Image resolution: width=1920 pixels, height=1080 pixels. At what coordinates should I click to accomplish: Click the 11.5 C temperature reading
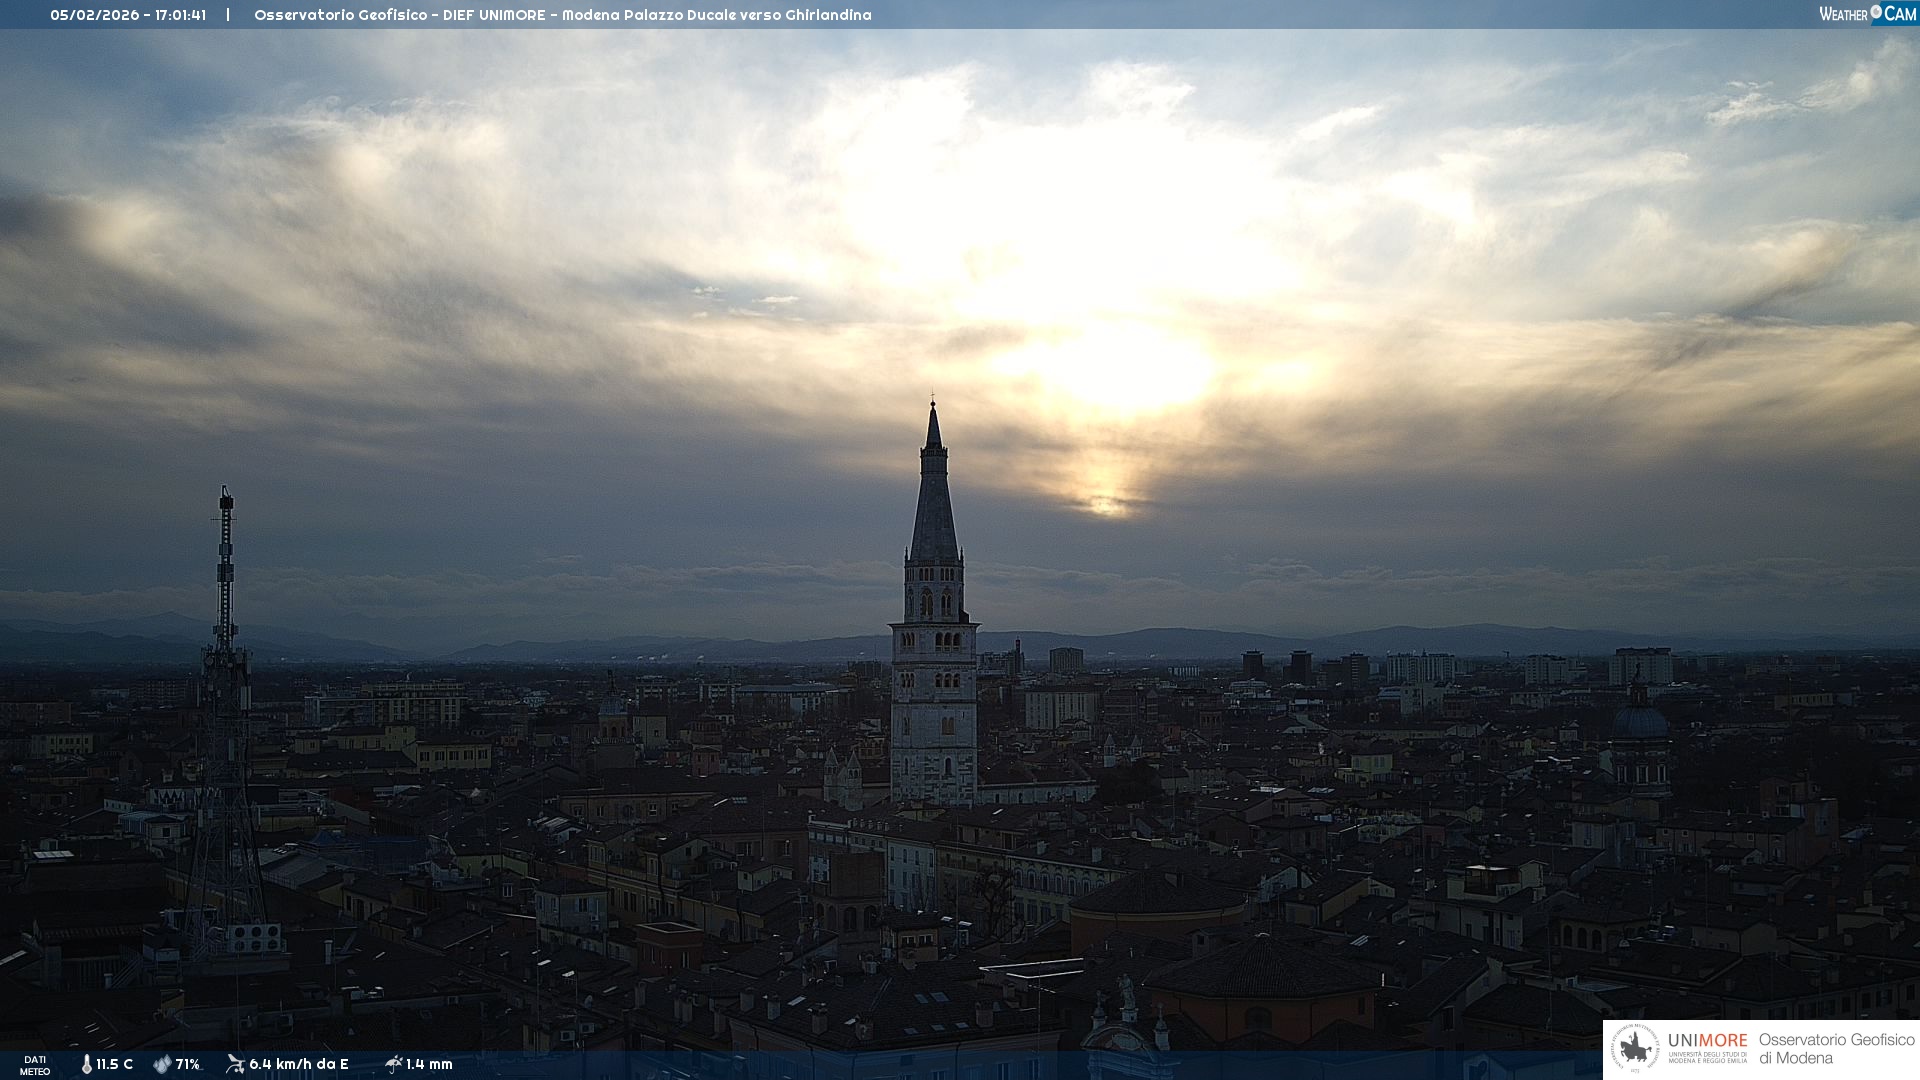coord(114,1064)
